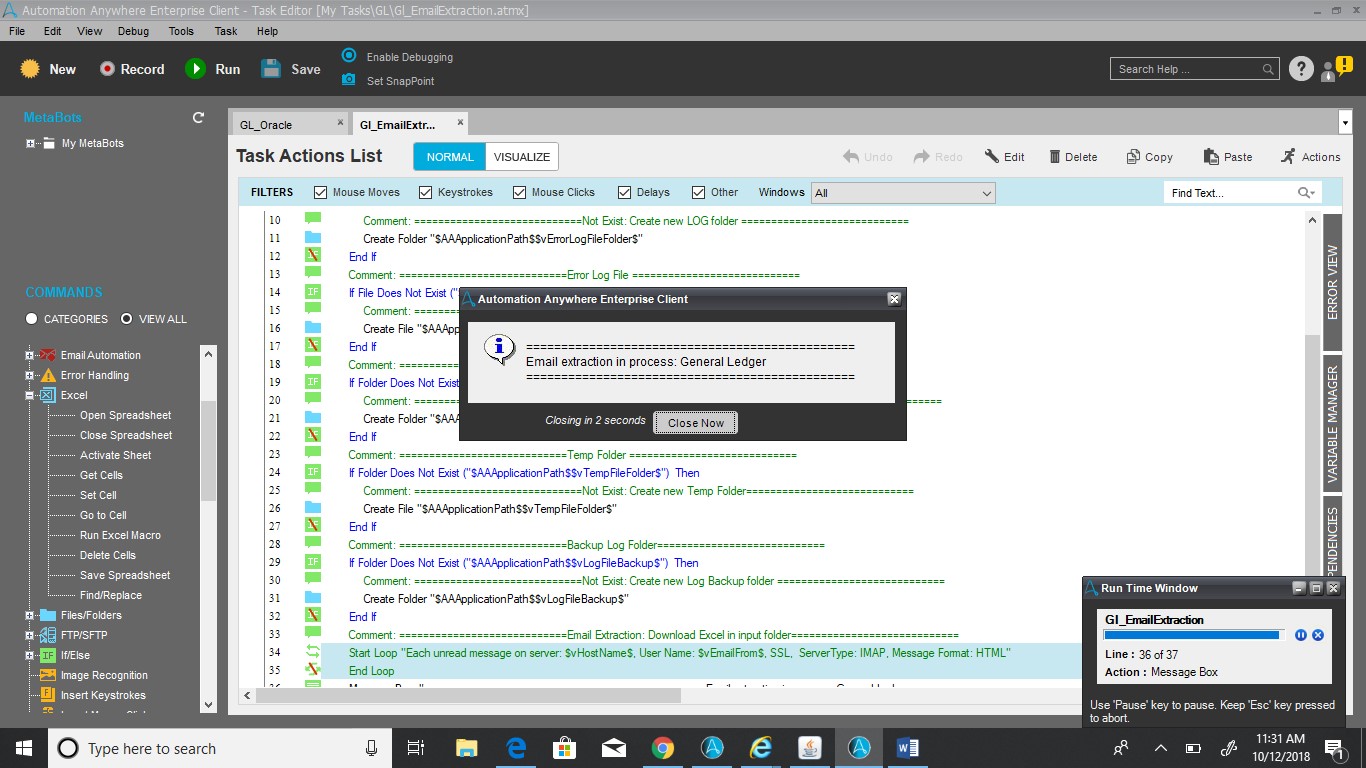Save the task using Save
The width and height of the screenshot is (1366, 768).
[291, 69]
